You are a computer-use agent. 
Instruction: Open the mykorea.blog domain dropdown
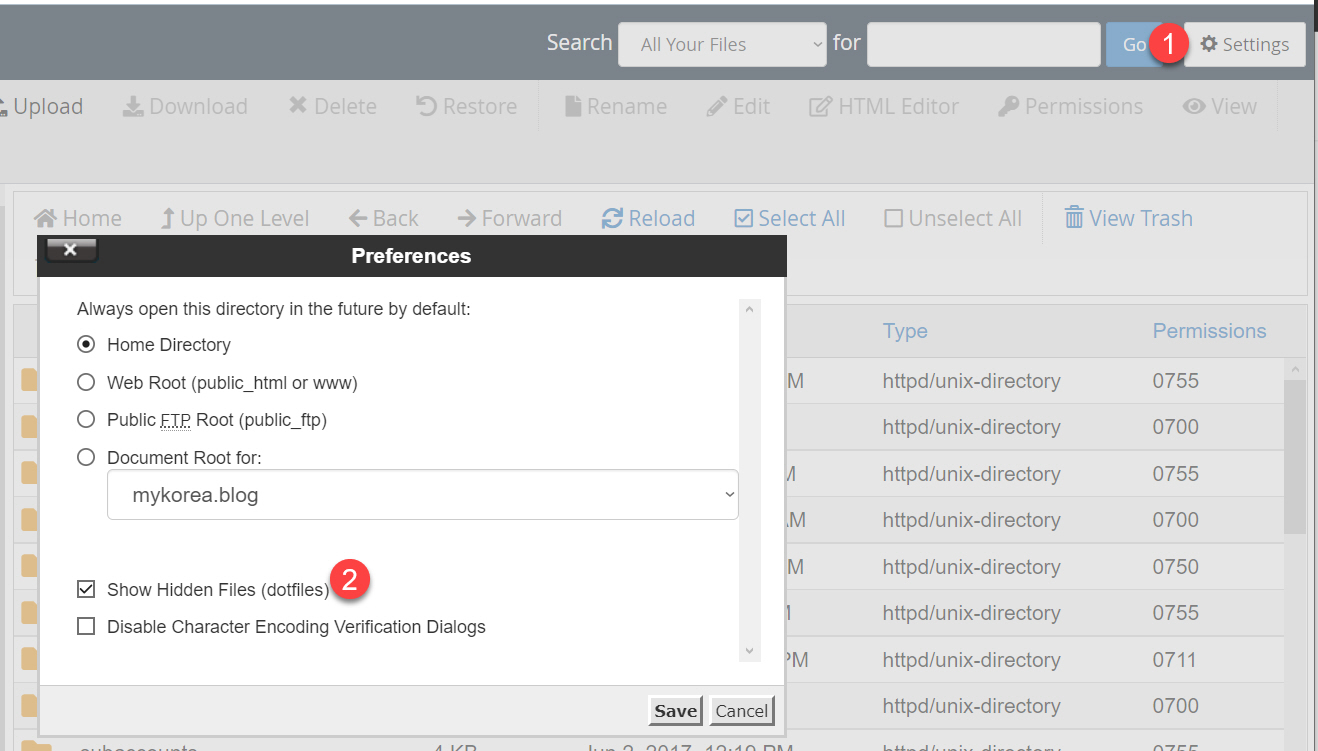point(423,495)
